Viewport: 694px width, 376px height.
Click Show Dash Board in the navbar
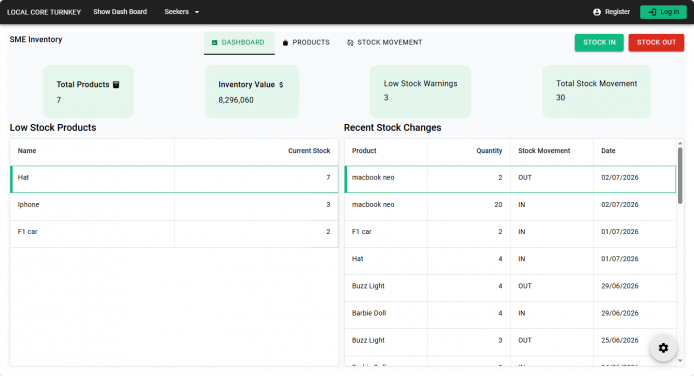(120, 12)
